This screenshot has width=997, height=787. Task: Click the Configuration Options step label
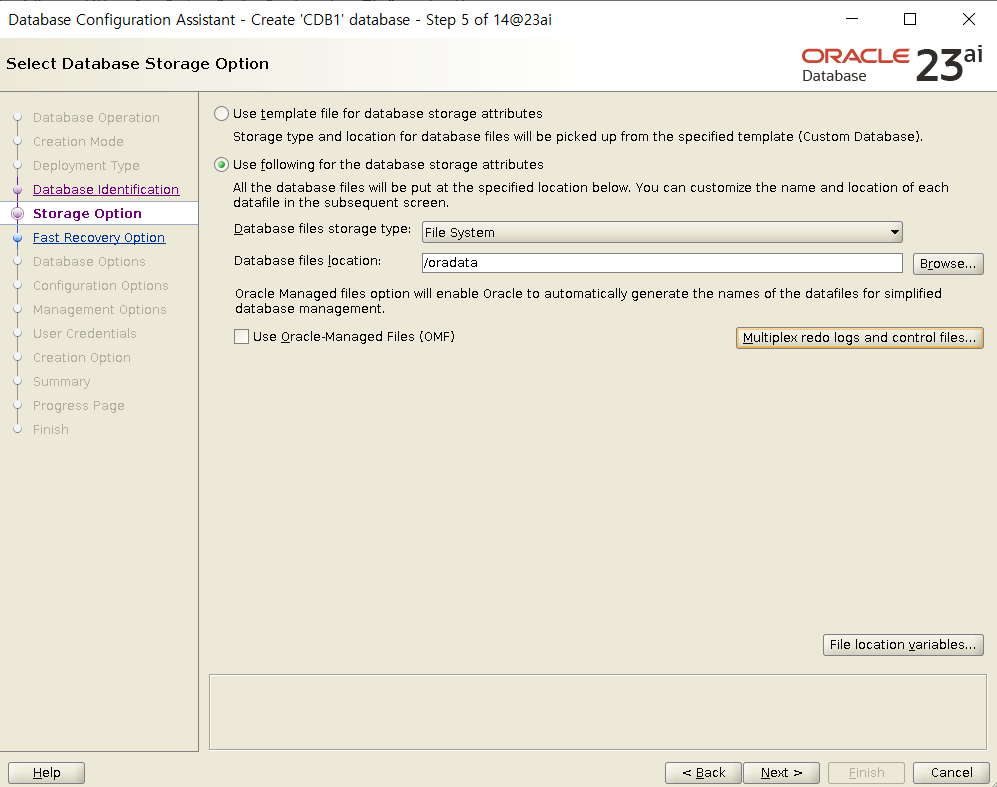click(x=100, y=286)
